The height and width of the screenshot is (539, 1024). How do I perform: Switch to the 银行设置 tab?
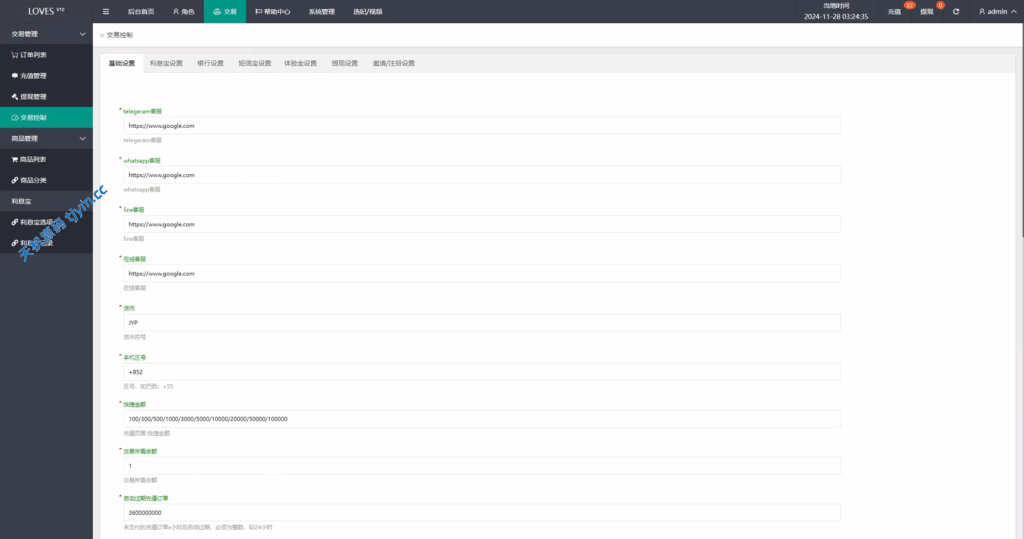point(211,63)
